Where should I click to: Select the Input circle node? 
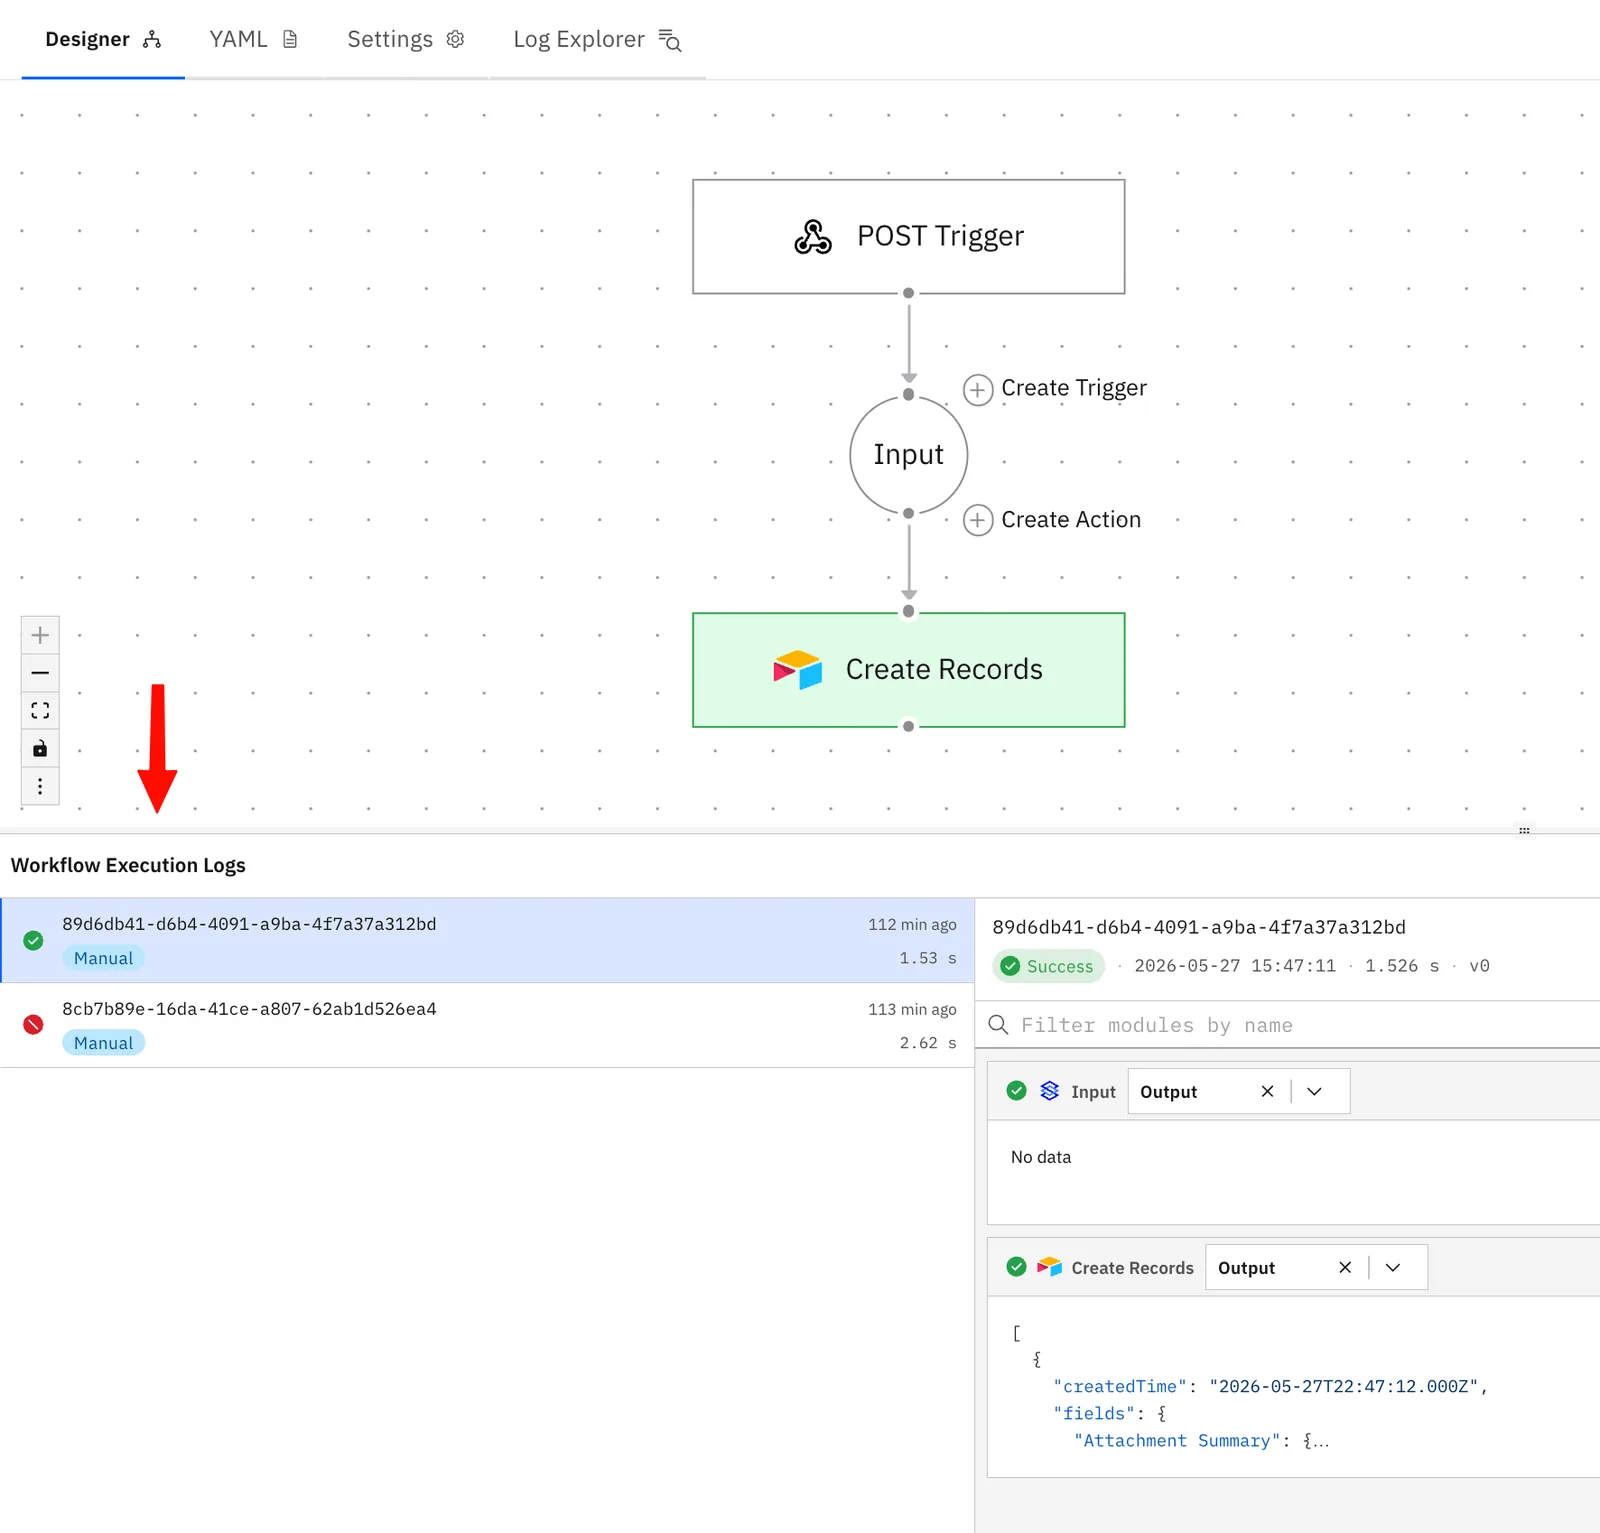click(x=908, y=454)
